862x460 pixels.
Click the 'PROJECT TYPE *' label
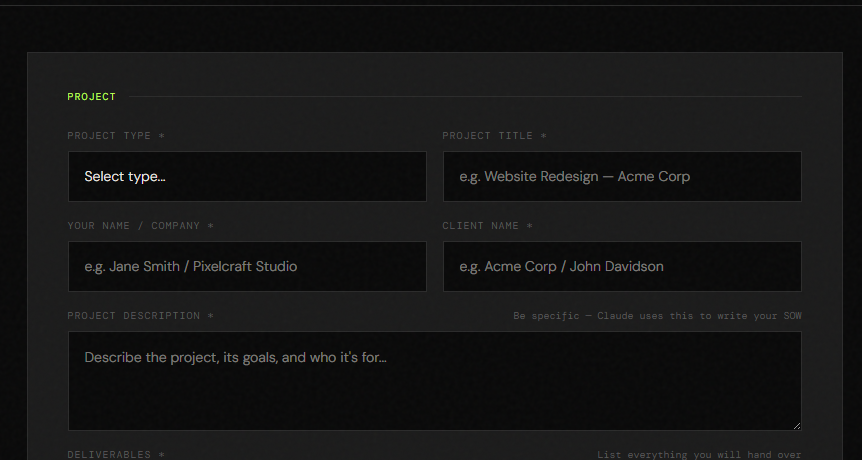(x=116, y=136)
